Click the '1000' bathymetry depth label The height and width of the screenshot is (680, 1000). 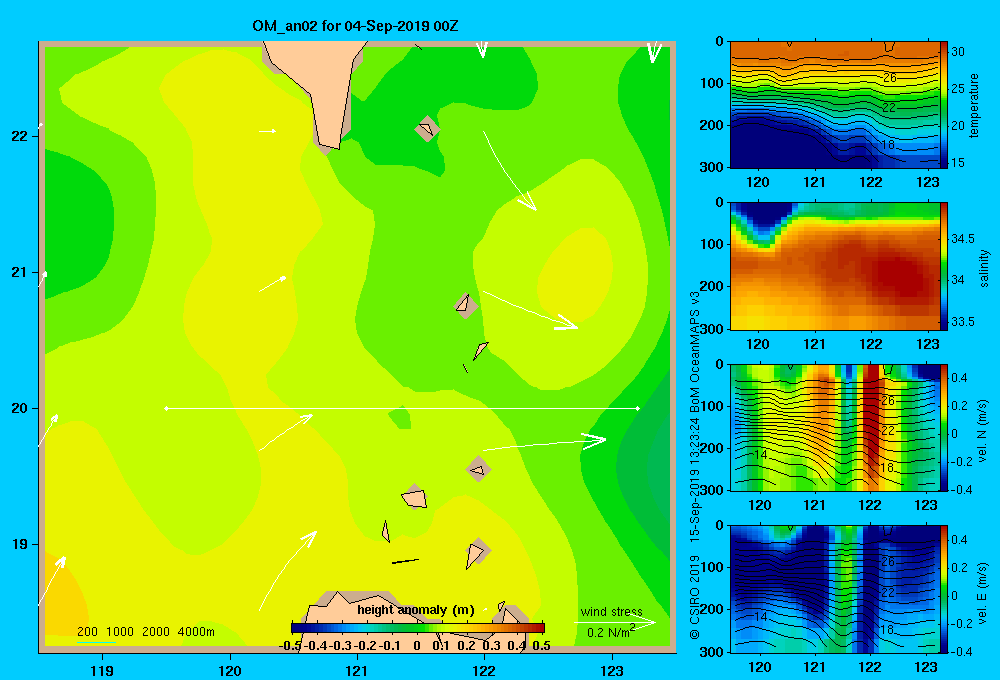click(x=120, y=632)
